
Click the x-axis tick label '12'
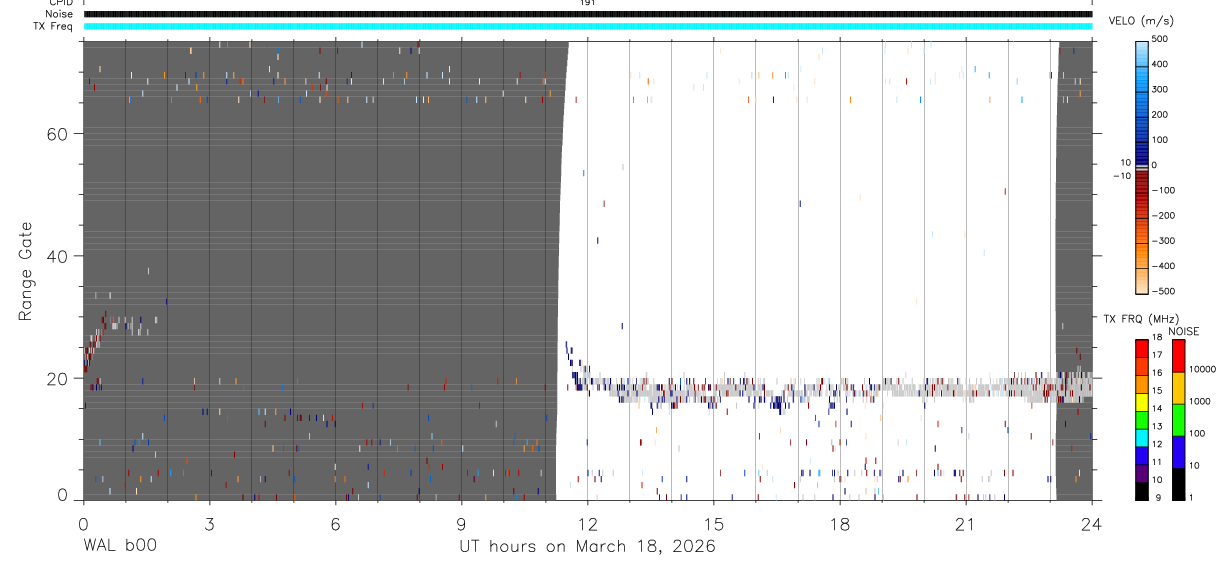[587, 523]
